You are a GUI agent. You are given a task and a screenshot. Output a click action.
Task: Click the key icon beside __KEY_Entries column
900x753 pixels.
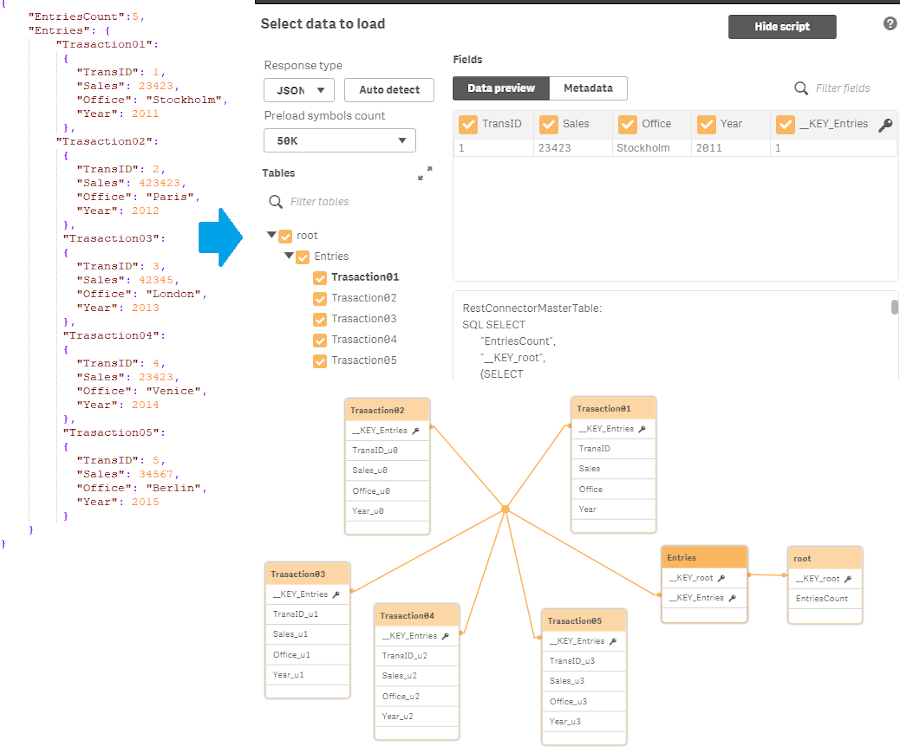point(885,125)
